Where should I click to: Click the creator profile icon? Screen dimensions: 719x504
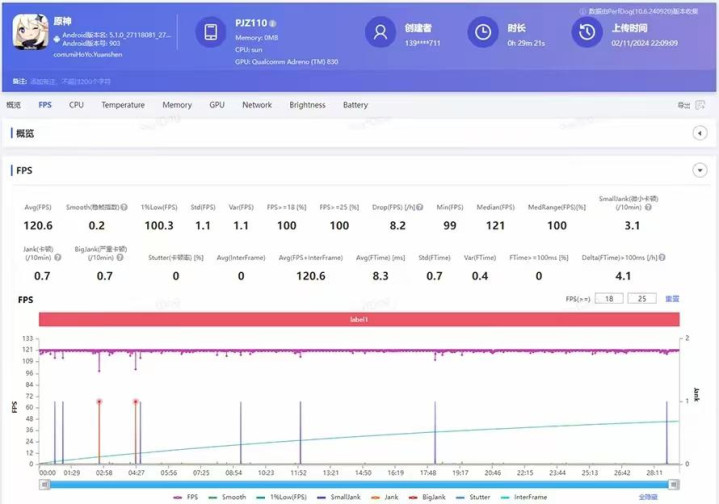coord(380,33)
